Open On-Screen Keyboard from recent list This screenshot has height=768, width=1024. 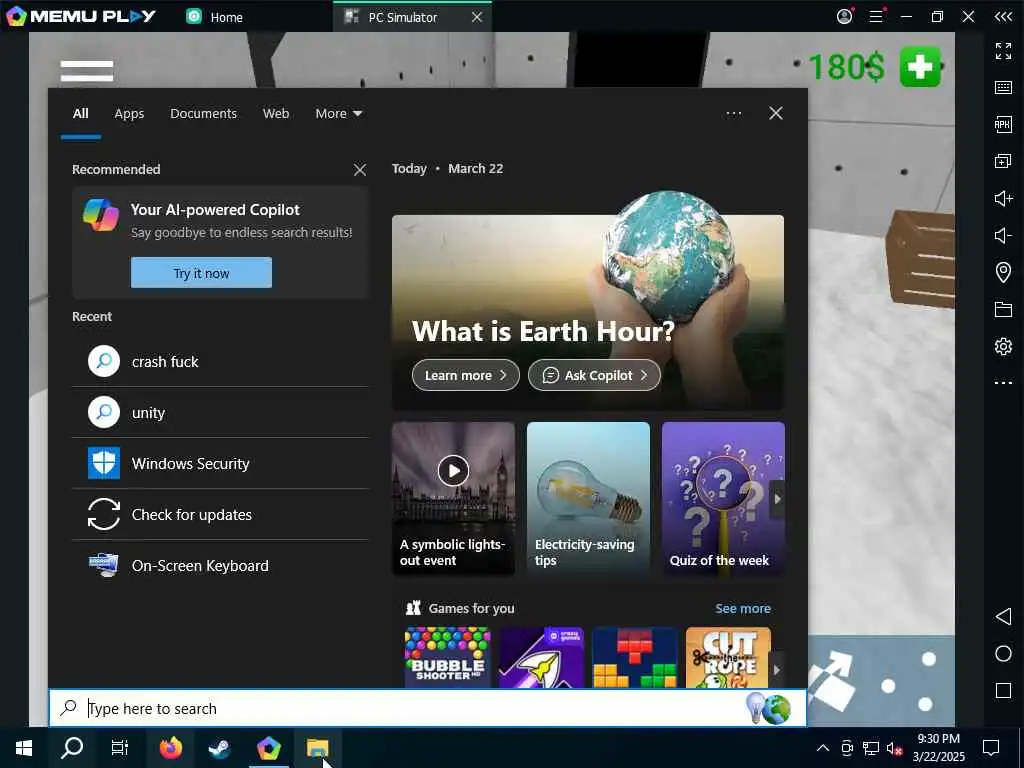[220, 566]
